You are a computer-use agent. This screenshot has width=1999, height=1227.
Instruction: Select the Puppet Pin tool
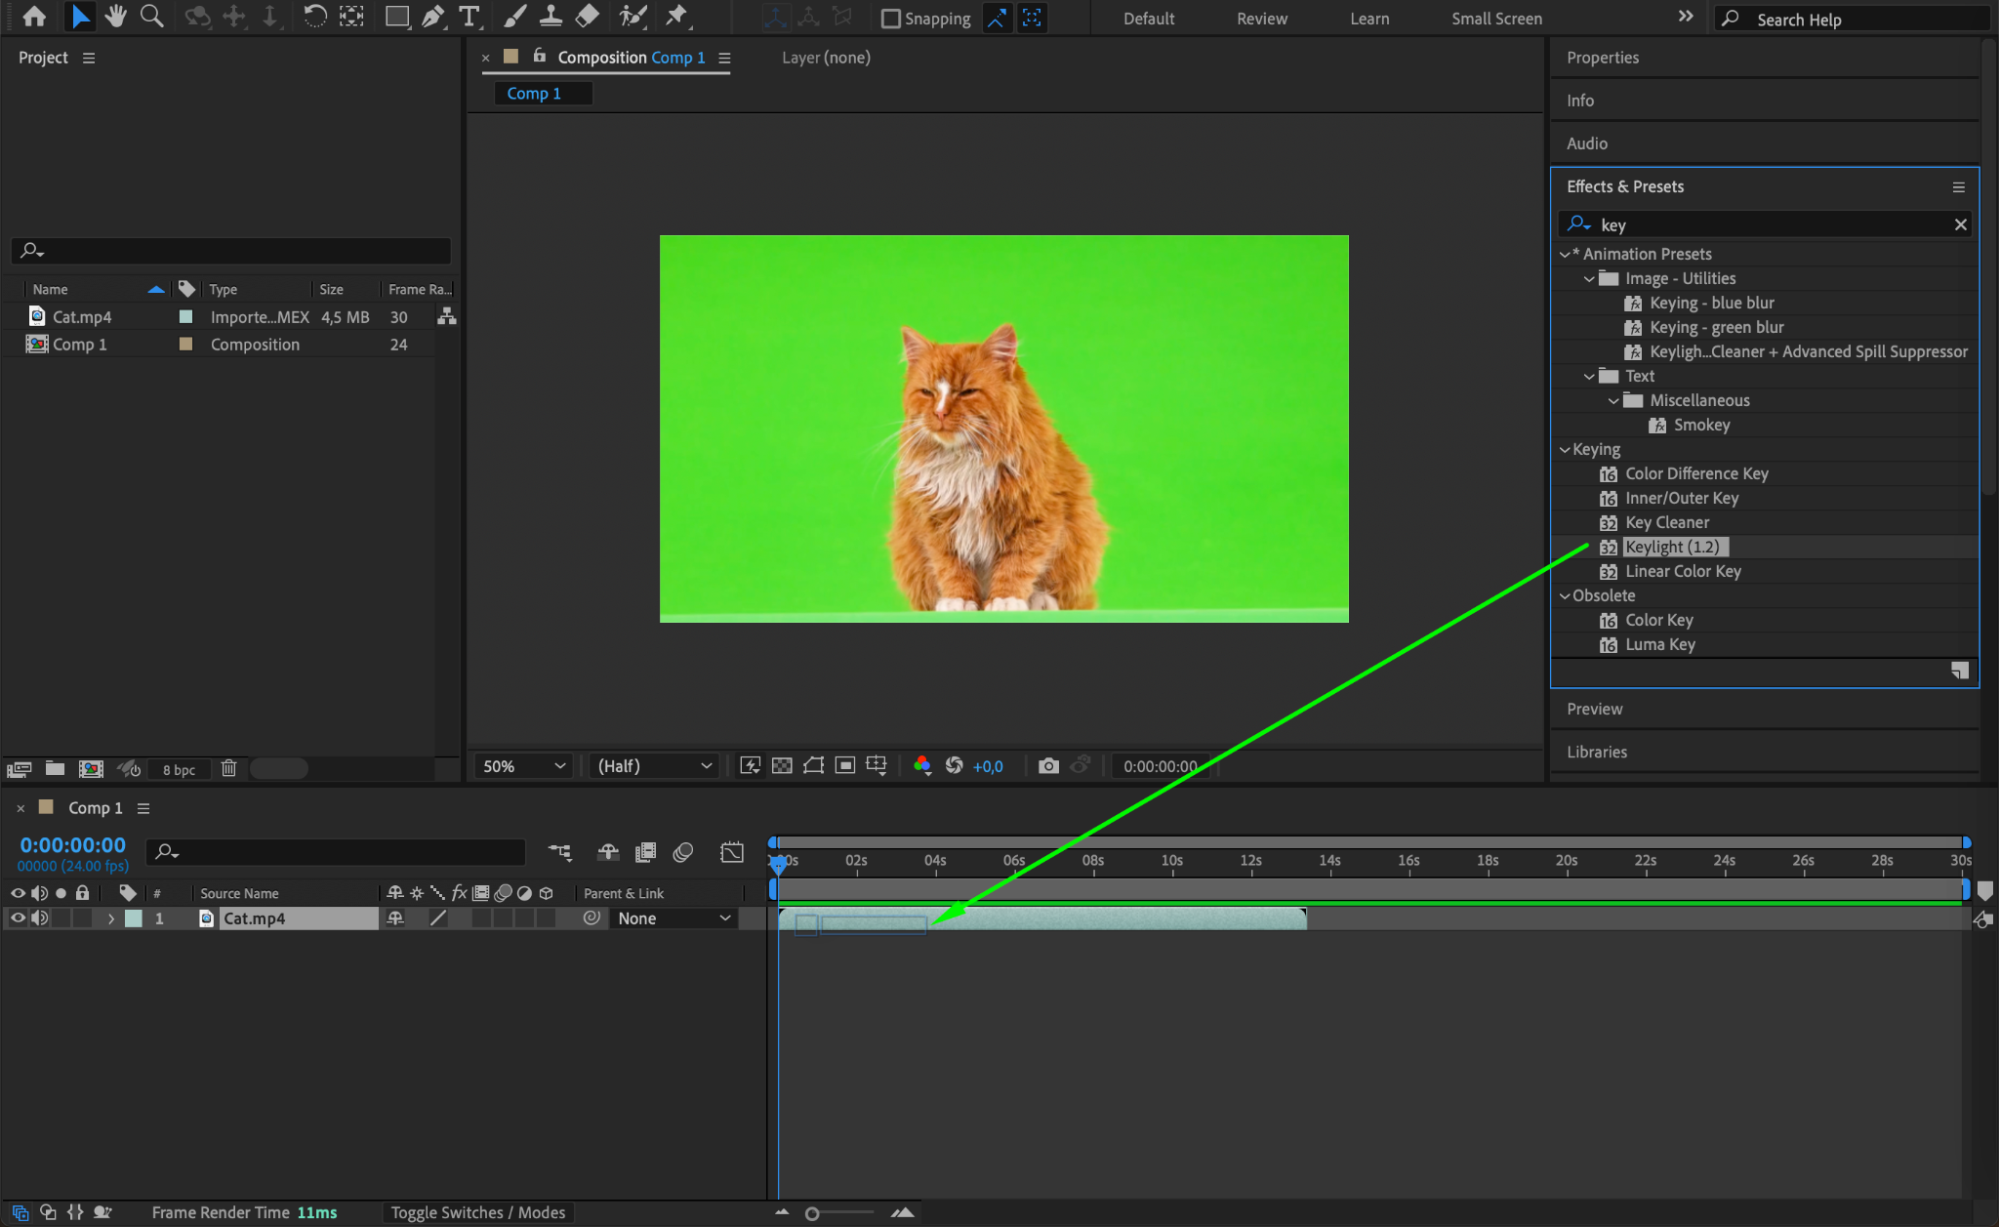pyautogui.click(x=677, y=16)
